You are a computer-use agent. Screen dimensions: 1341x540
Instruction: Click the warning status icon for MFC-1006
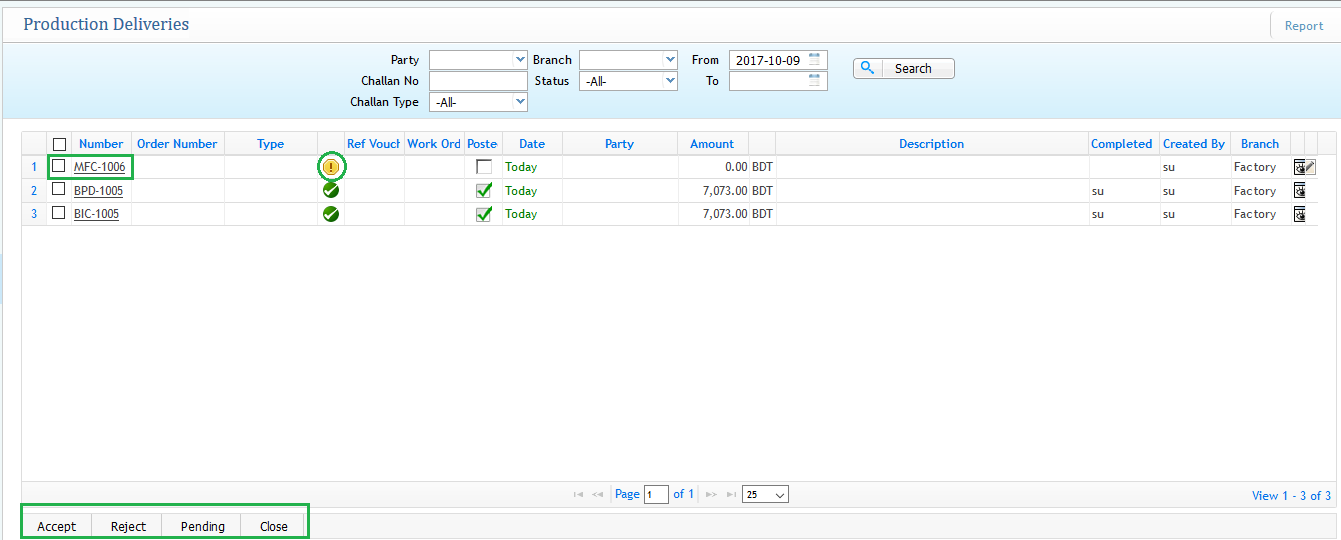pyautogui.click(x=331, y=167)
